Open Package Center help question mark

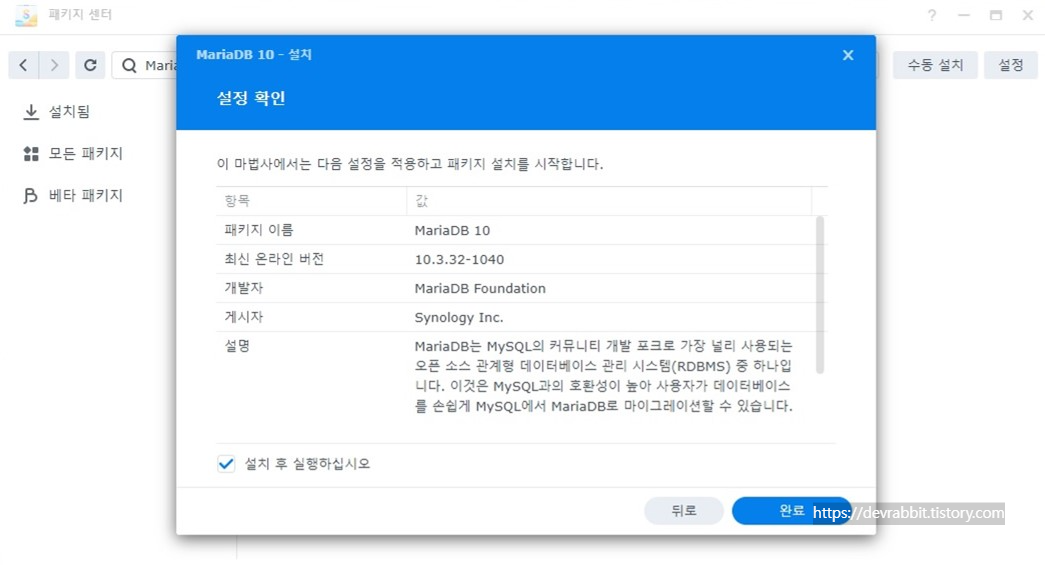932,15
